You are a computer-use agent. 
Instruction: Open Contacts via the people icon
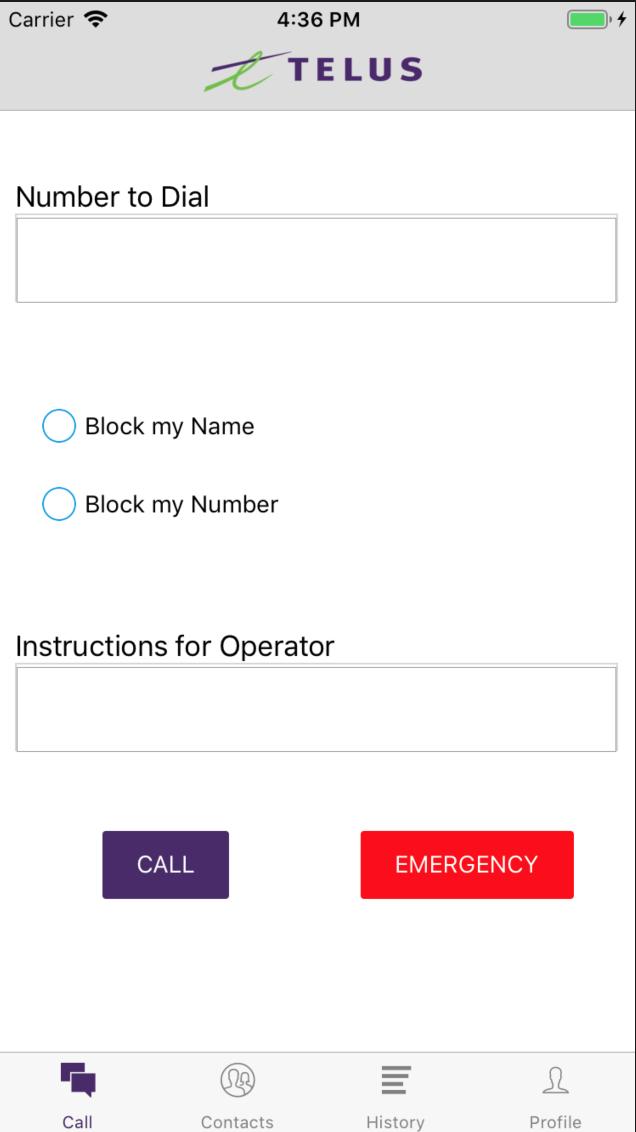(x=237, y=1080)
